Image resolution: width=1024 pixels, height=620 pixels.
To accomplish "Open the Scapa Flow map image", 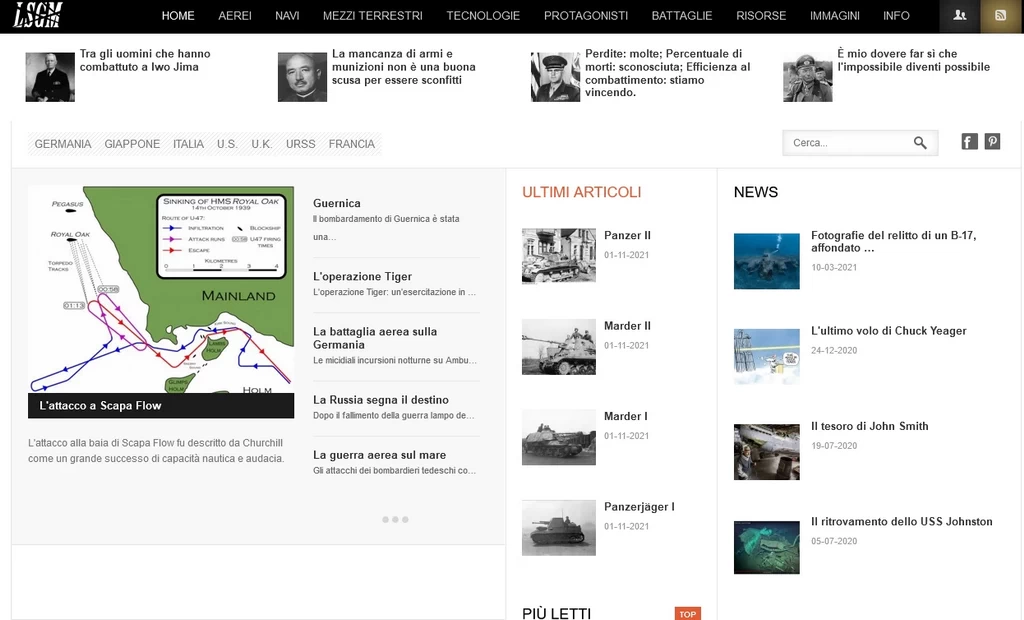I will [161, 289].
